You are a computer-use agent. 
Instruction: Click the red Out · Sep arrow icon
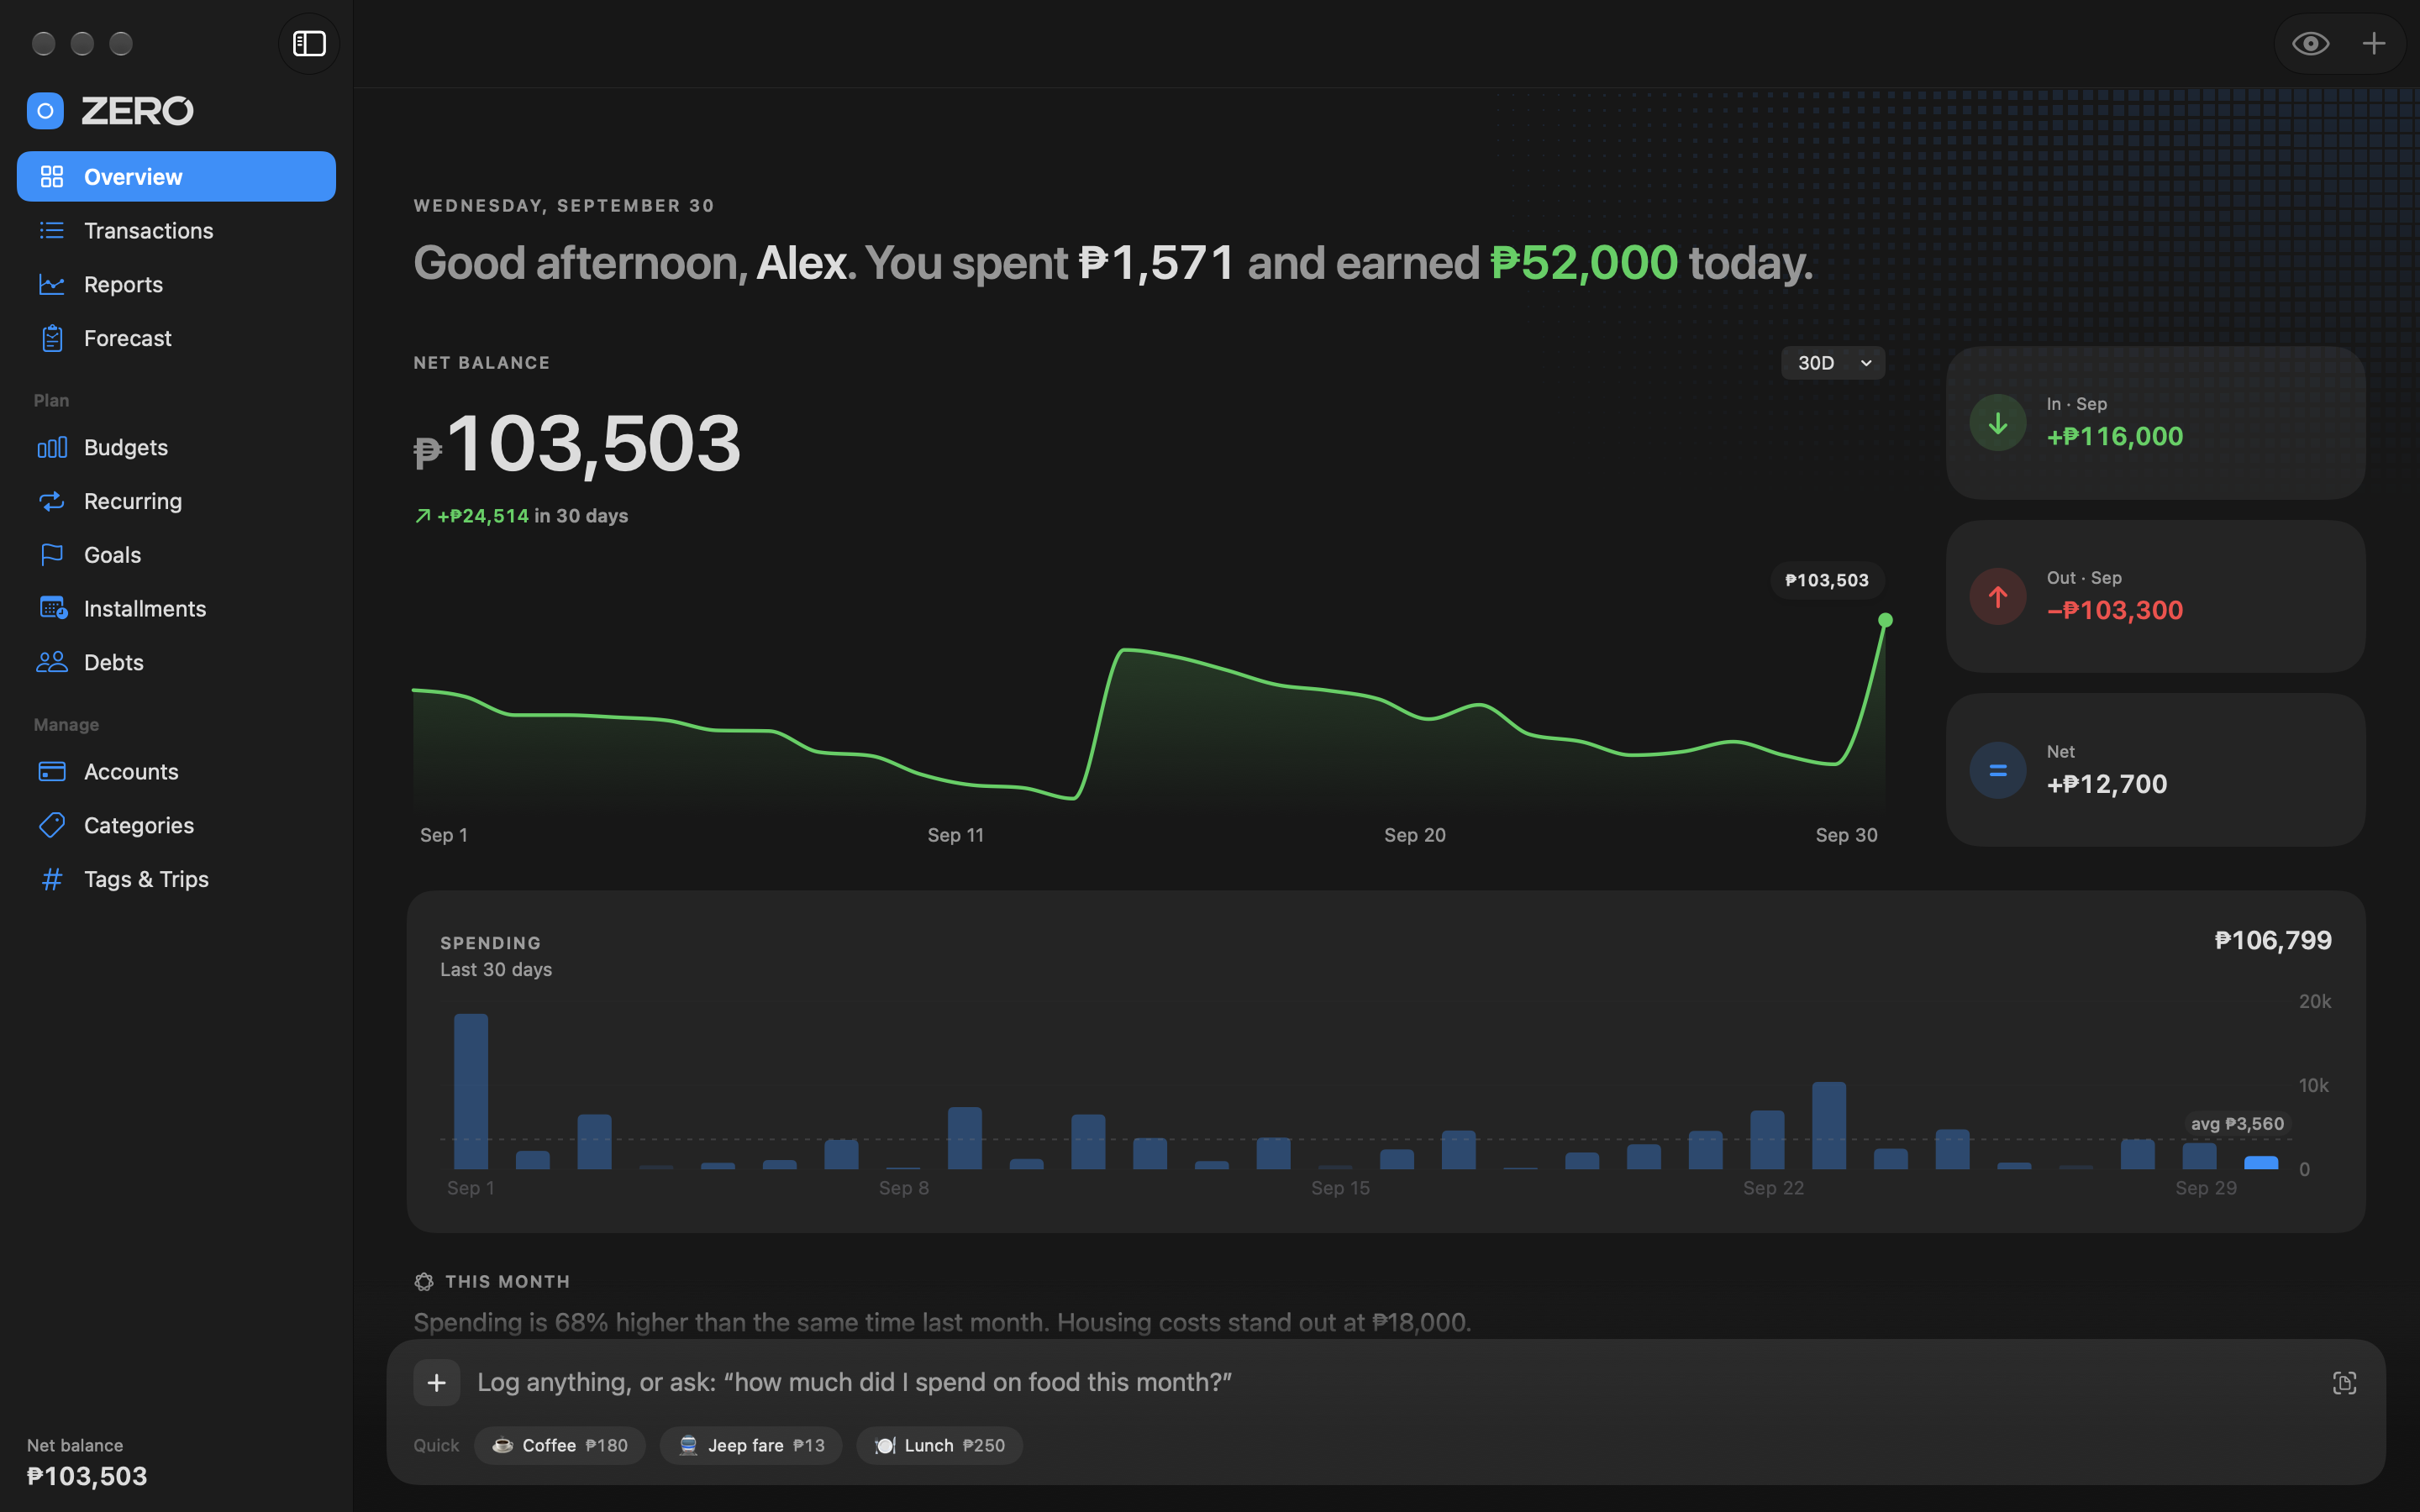click(1997, 597)
